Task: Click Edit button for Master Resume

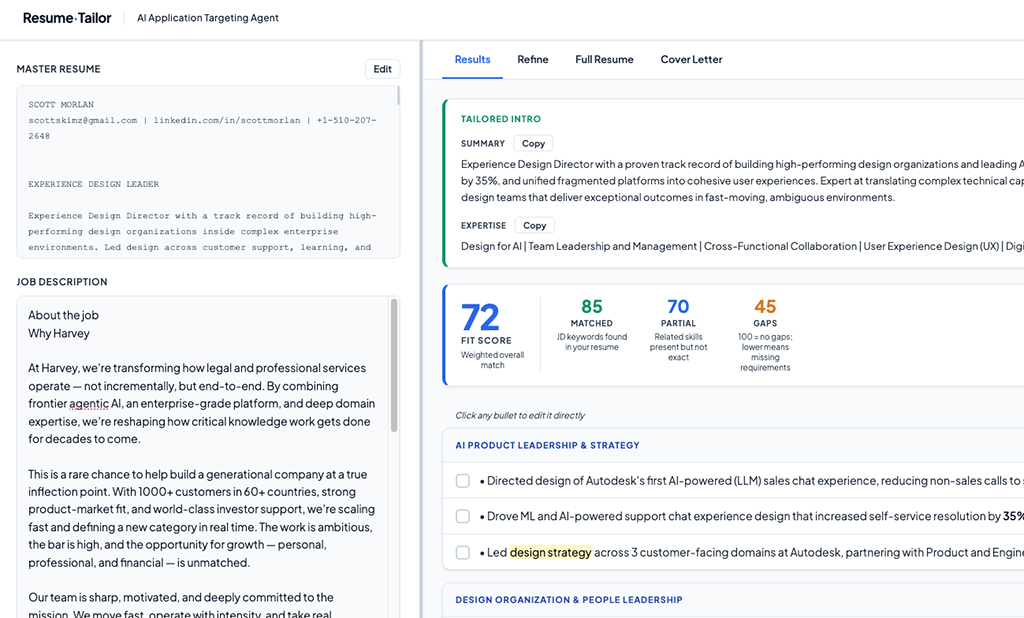Action: 382,69
